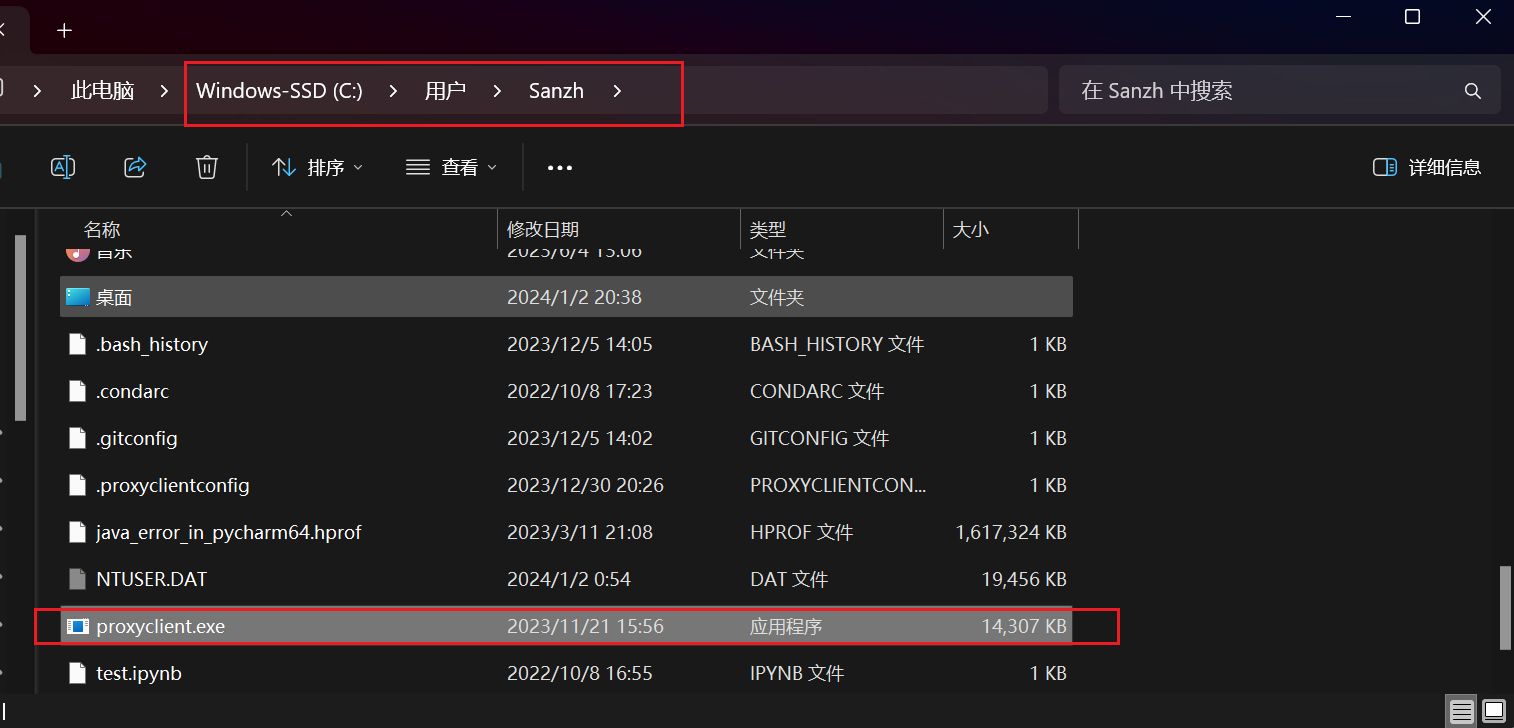Click the HPROF 文件 type cell
Viewport: 1514px width, 728px height.
[801, 532]
